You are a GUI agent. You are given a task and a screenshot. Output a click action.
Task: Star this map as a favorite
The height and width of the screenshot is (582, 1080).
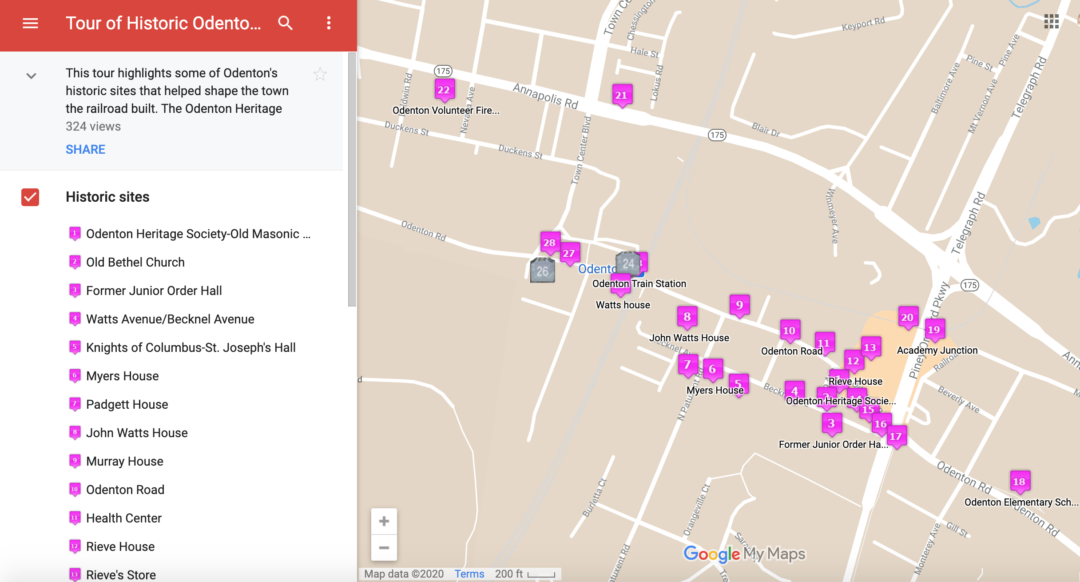click(x=320, y=73)
